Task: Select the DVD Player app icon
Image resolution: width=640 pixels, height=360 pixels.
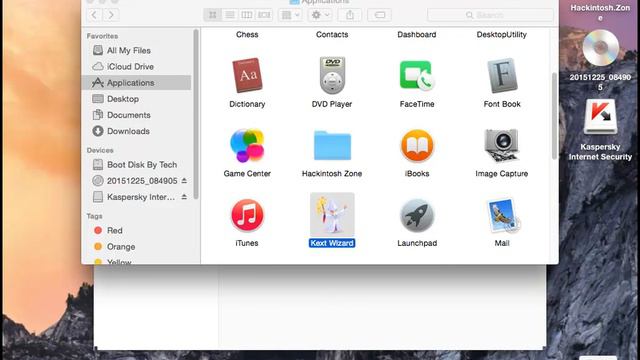Action: [332, 76]
